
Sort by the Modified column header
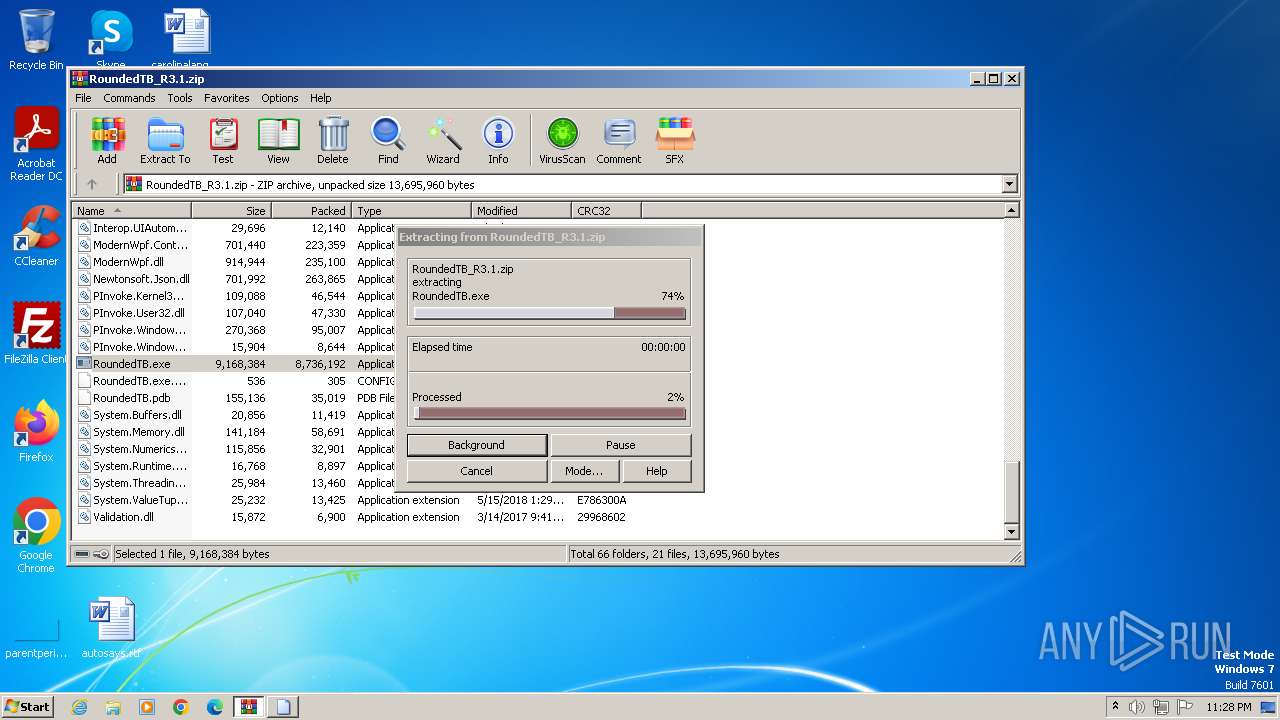coord(521,211)
